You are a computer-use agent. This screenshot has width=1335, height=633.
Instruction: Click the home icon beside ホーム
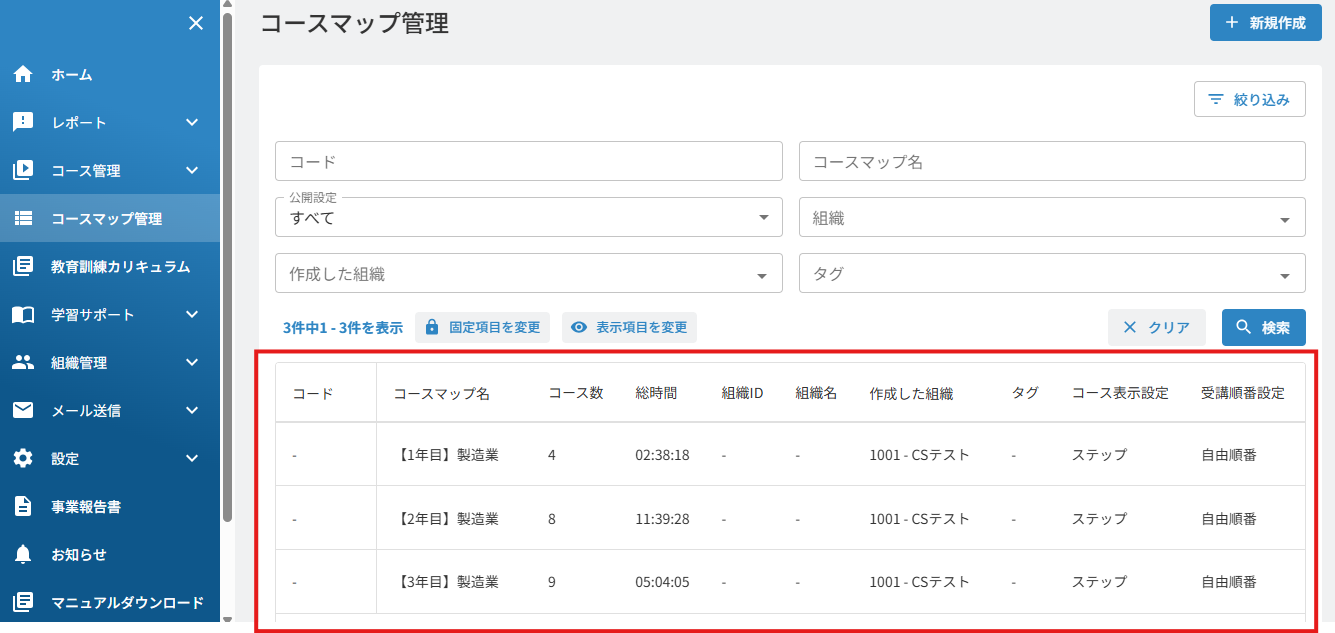click(x=23, y=75)
